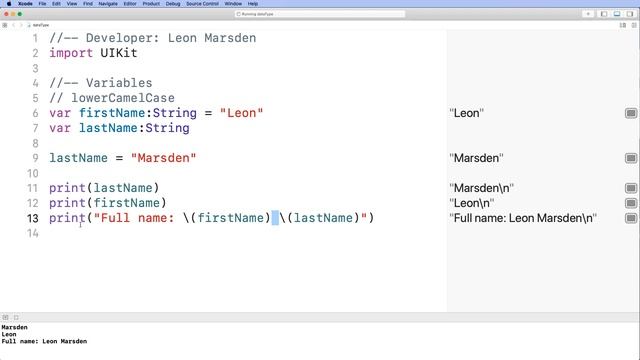This screenshot has height=360, width=640.
Task: Click the second debug bar icon
Action: coord(16,317)
